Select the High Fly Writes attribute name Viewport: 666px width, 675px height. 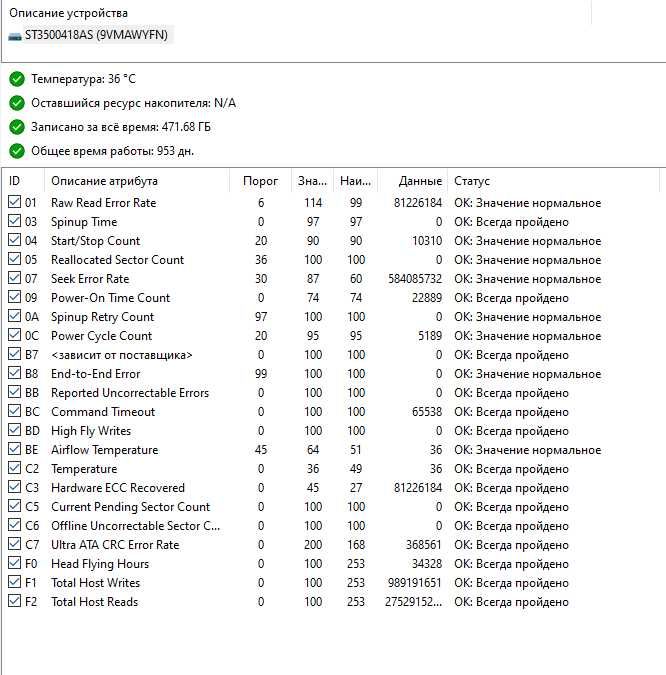tap(91, 431)
